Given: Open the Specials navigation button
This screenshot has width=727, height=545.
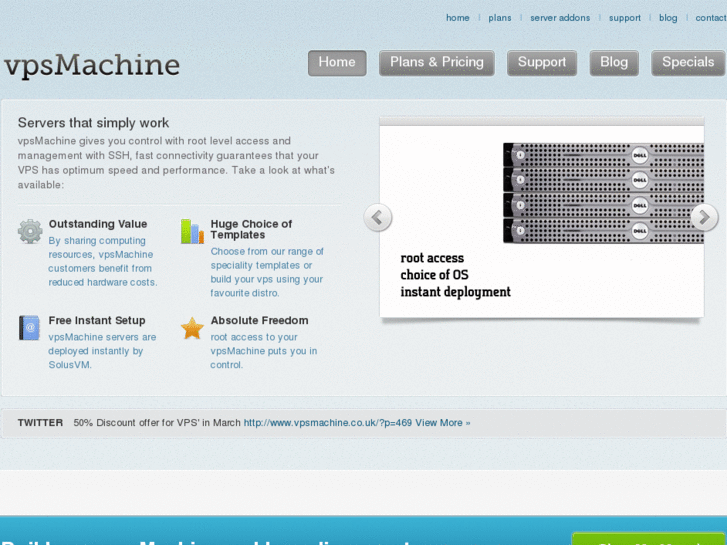Looking at the screenshot, I should [688, 63].
